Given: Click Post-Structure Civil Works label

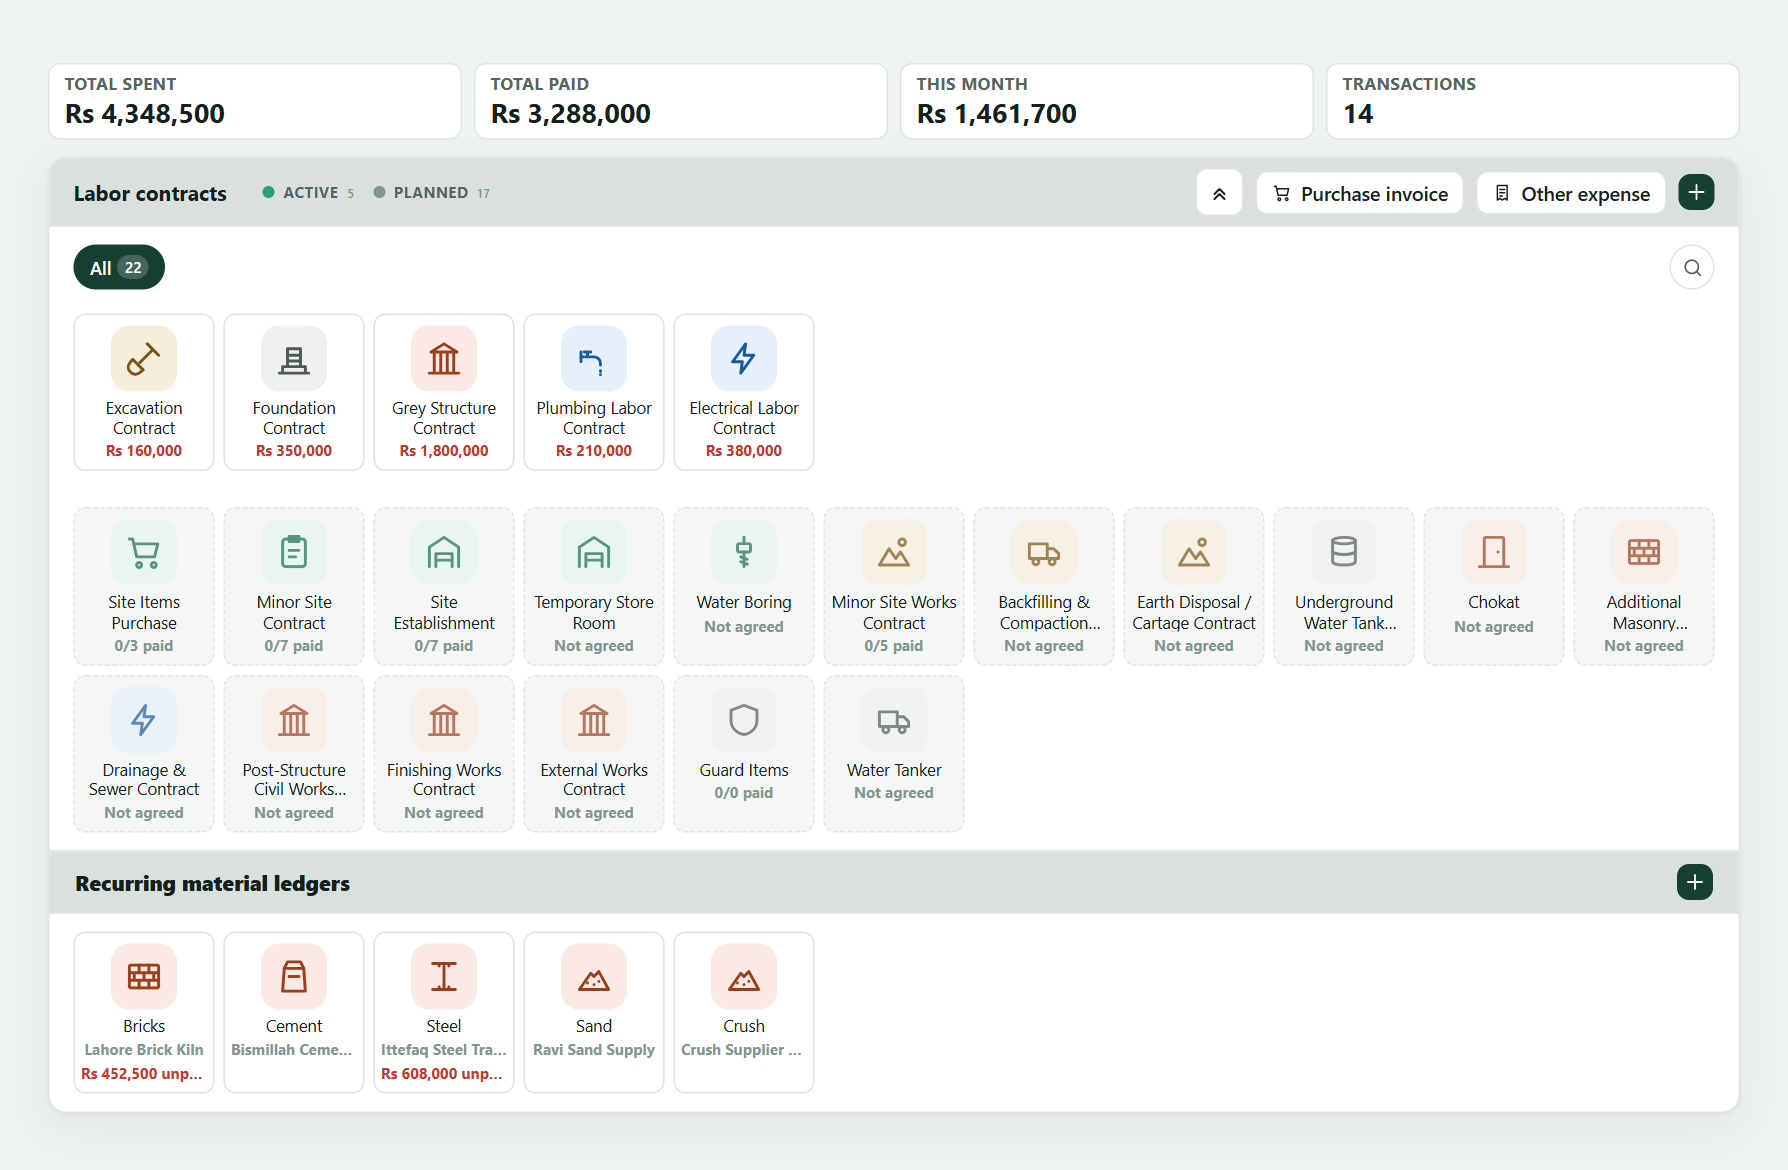Looking at the screenshot, I should pyautogui.click(x=294, y=780).
